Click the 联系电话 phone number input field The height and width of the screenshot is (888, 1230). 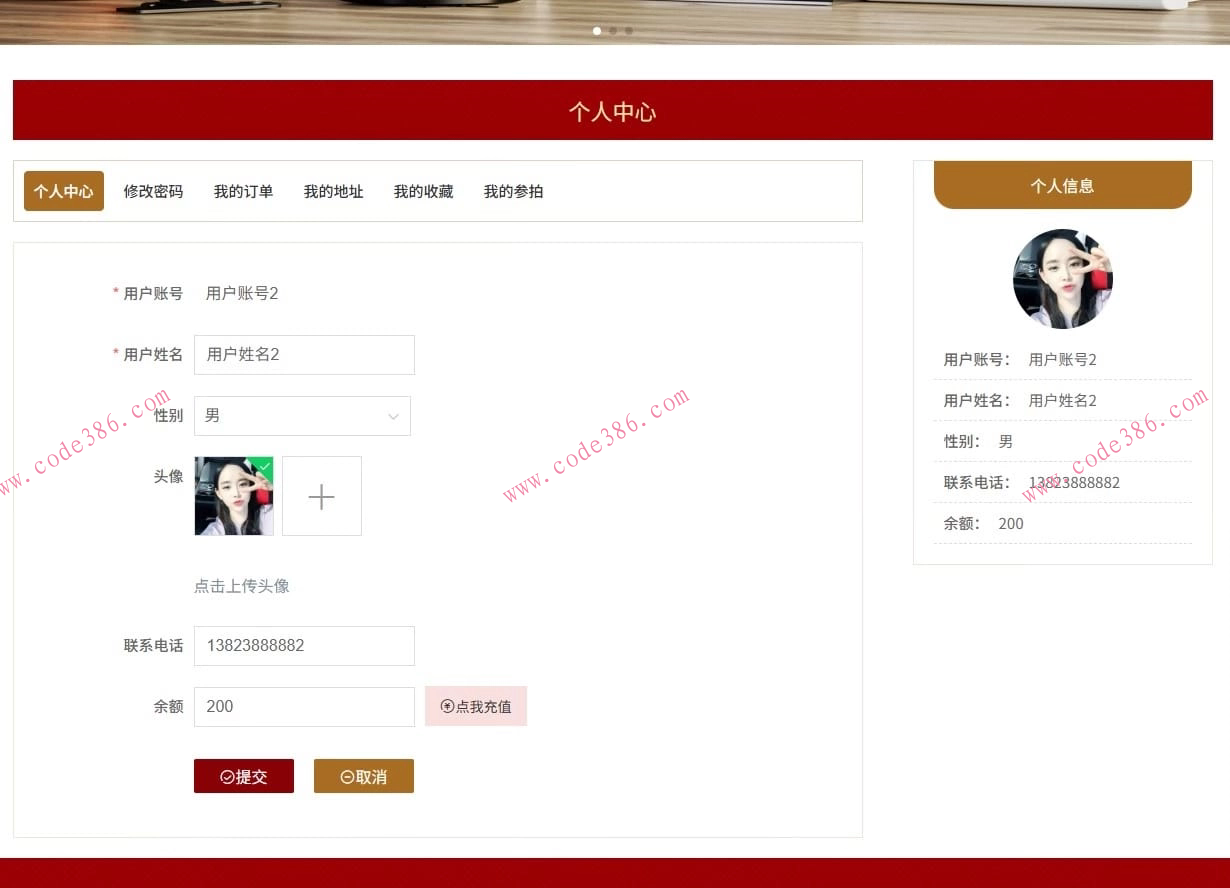point(304,645)
